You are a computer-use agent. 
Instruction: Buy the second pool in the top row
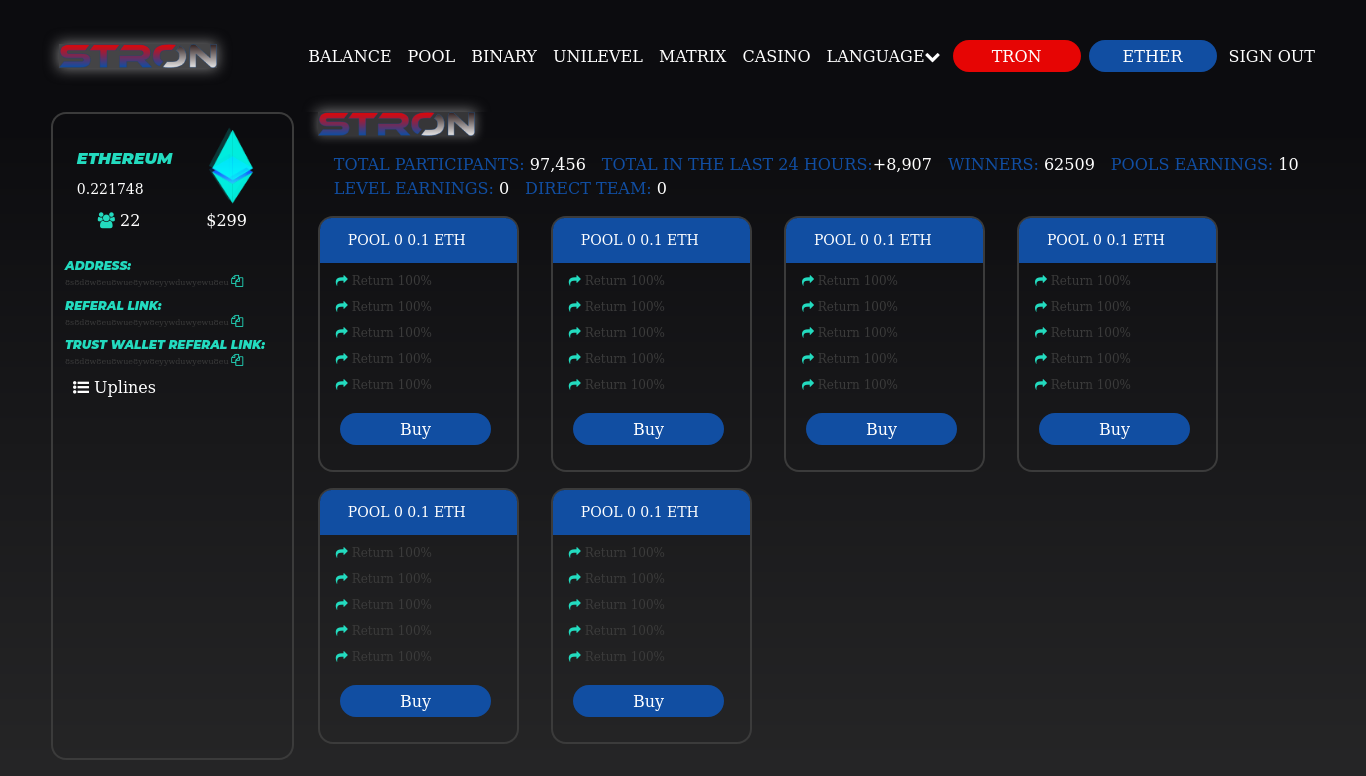pyautogui.click(x=648, y=429)
